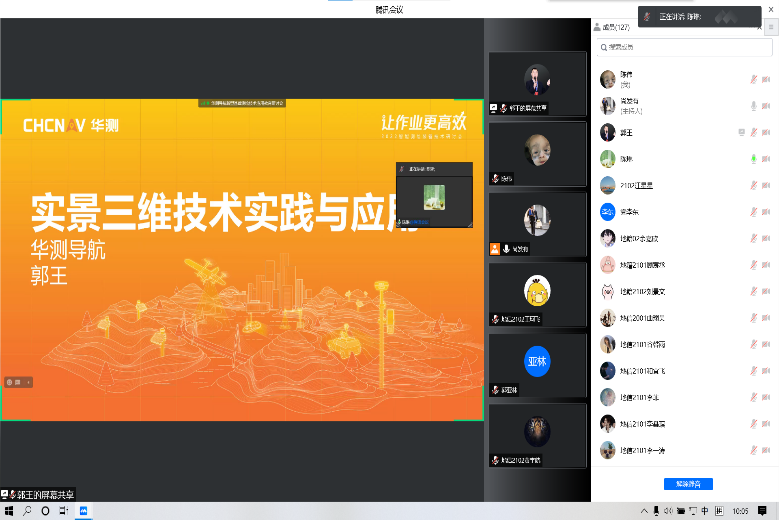The width and height of the screenshot is (779, 520).
Task: Close the members side panel
Action: pos(759,27)
